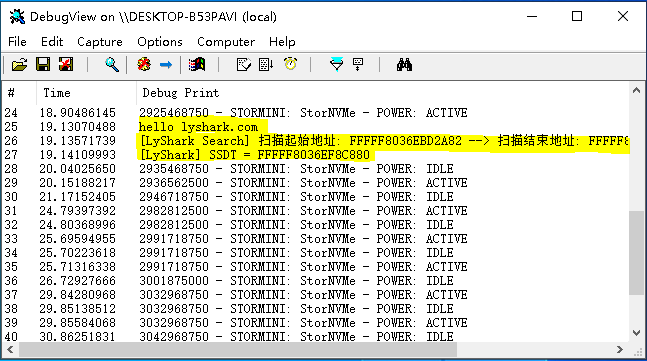Select row 28 message 2935468750 POWER: IDLE
Viewport: 647px width, 361px height.
316,169
